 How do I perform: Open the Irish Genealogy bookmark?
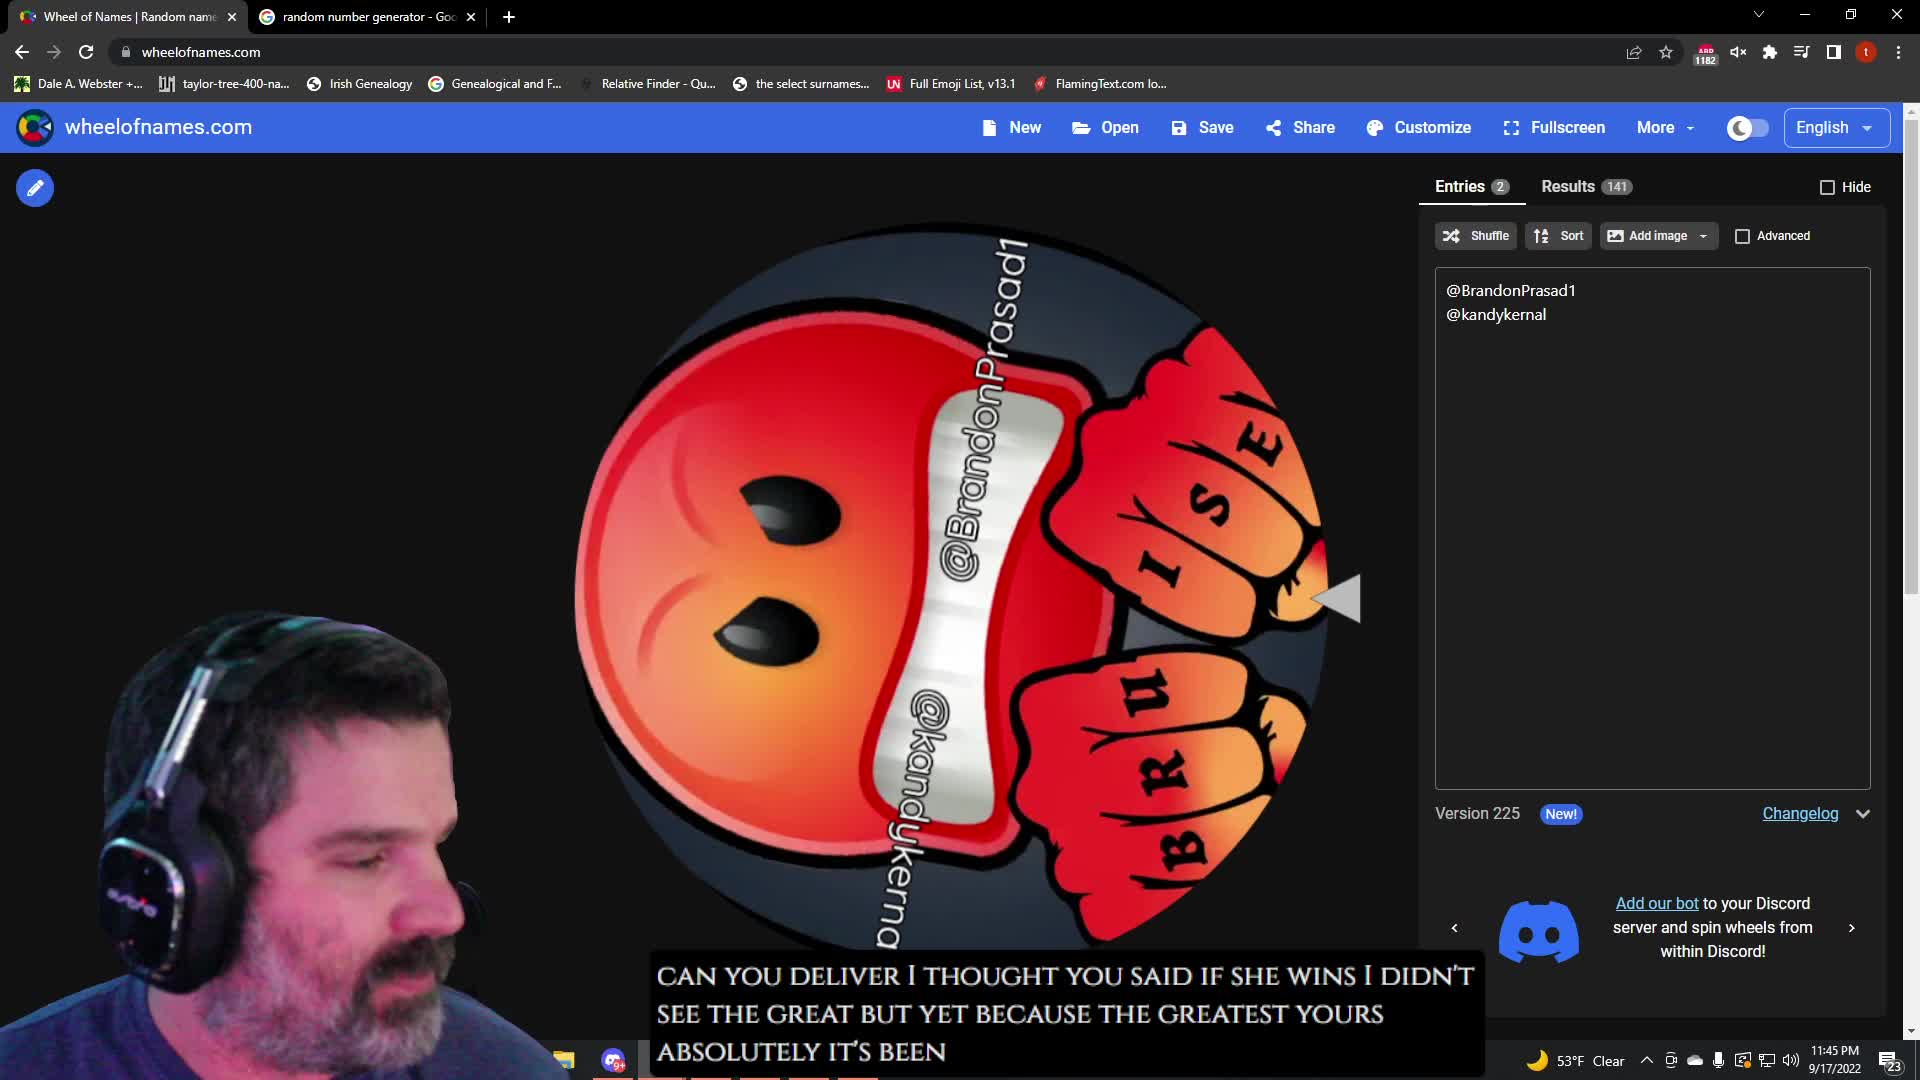click(360, 84)
